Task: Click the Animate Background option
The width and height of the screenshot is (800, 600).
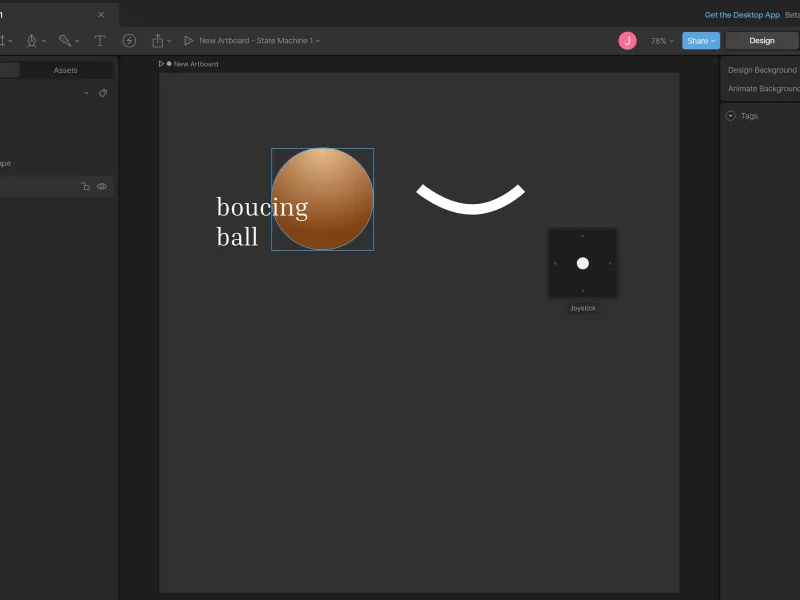Action: (x=764, y=89)
